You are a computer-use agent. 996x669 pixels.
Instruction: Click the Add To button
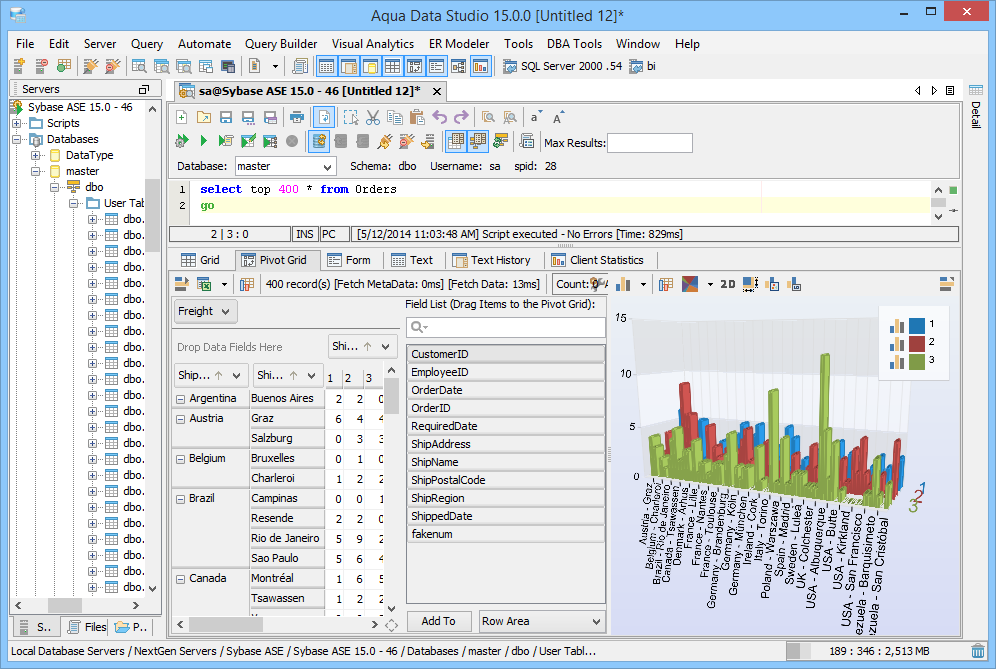coord(438,621)
